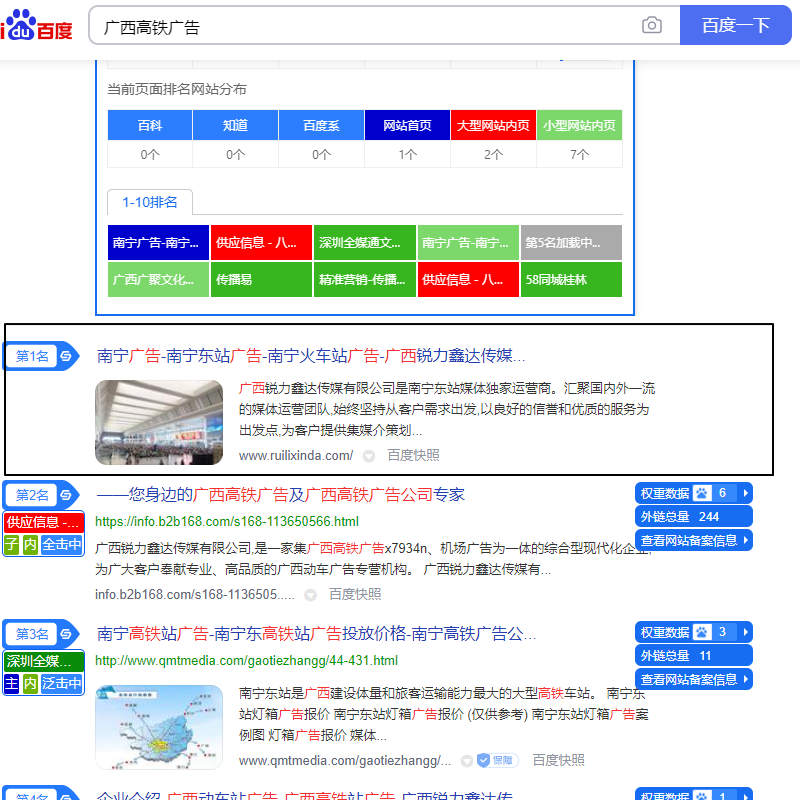Open the 精准营销-传播 ranking tile
This screenshot has height=800, width=800.
tap(364, 279)
